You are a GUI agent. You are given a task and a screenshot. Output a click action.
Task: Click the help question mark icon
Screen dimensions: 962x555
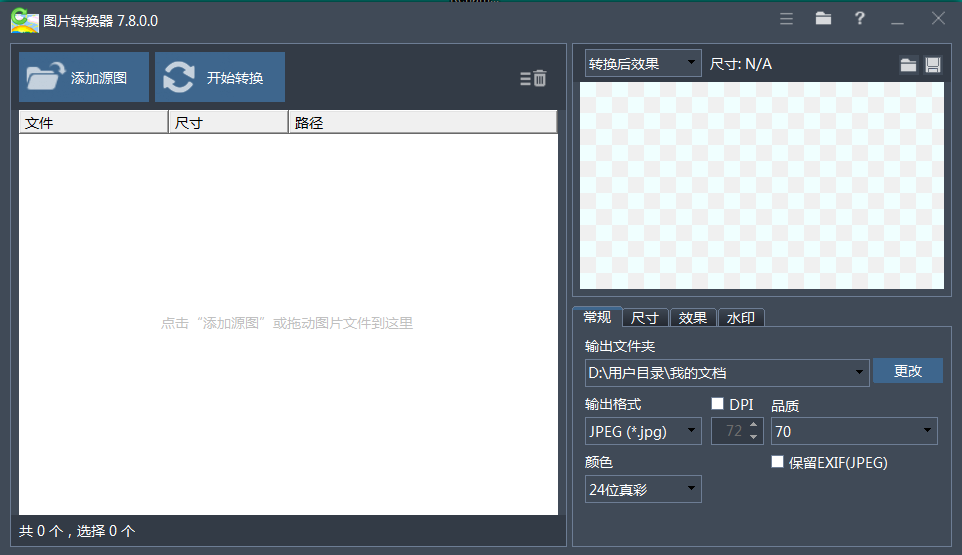click(859, 19)
